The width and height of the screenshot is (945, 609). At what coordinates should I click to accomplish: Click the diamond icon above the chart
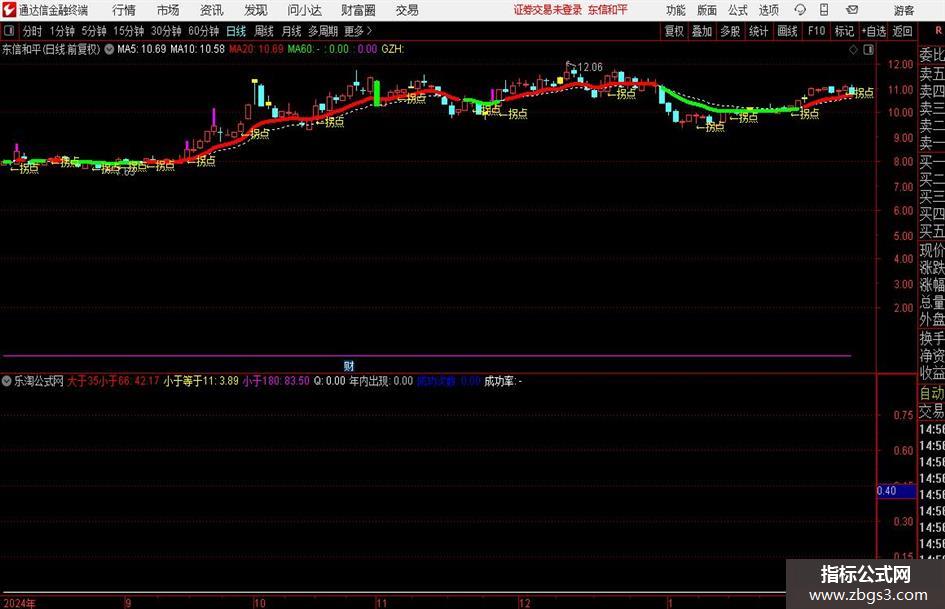[x=853, y=49]
